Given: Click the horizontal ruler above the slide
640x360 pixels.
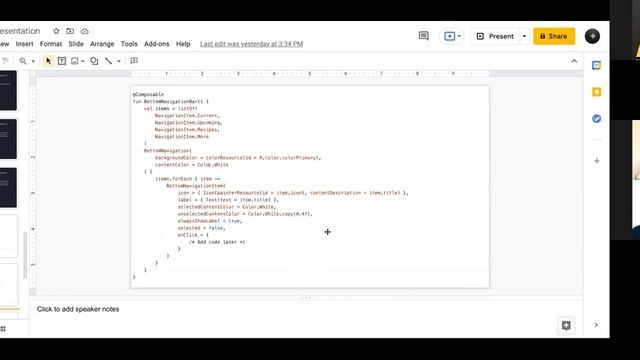Looking at the screenshot, I should [310, 73].
